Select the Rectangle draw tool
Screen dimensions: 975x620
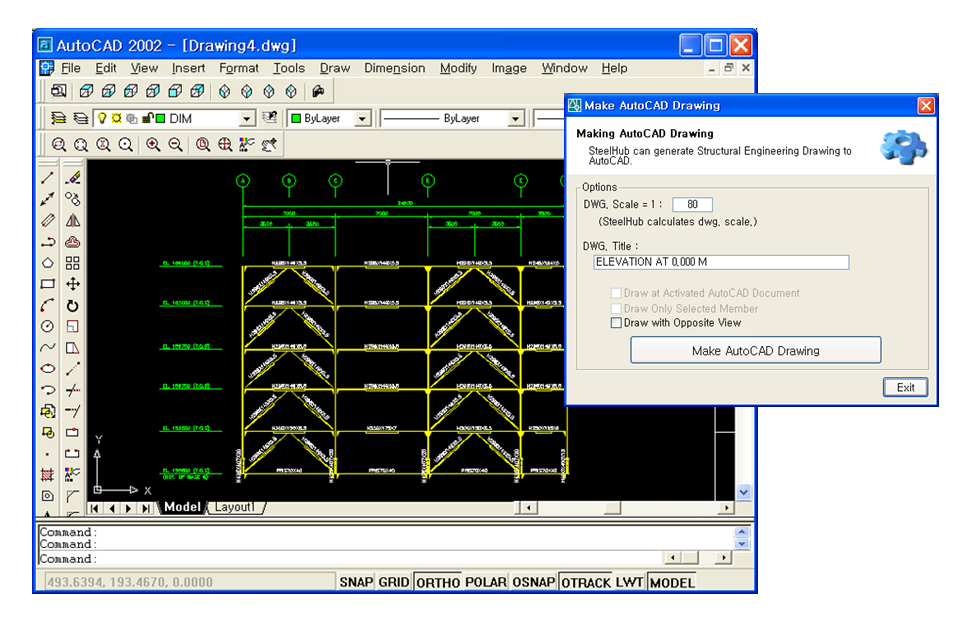[48, 284]
